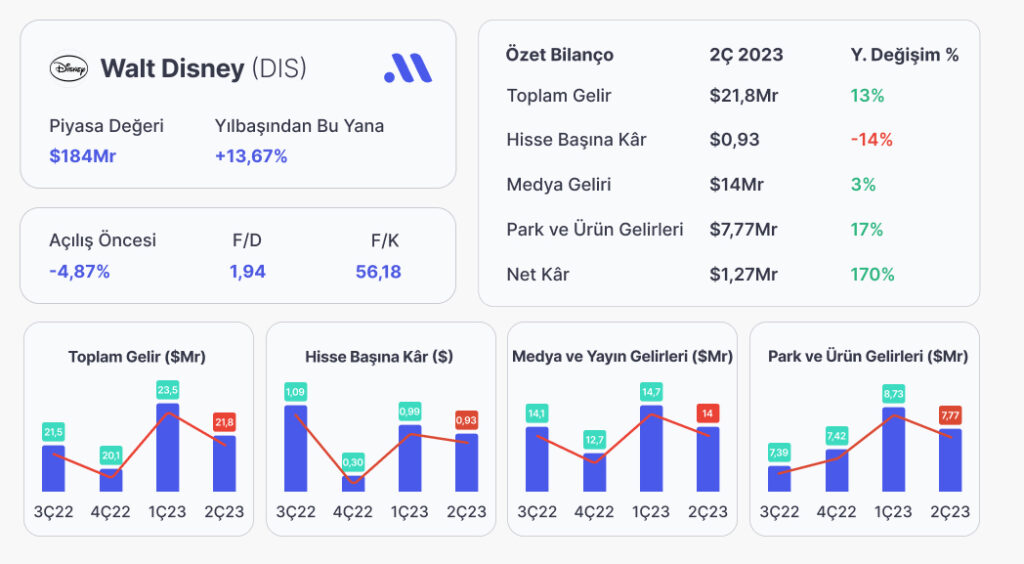The width and height of the screenshot is (1024, 564).
Task: Click the 1,09 bar label in EPS chart
Action: [x=295, y=392]
